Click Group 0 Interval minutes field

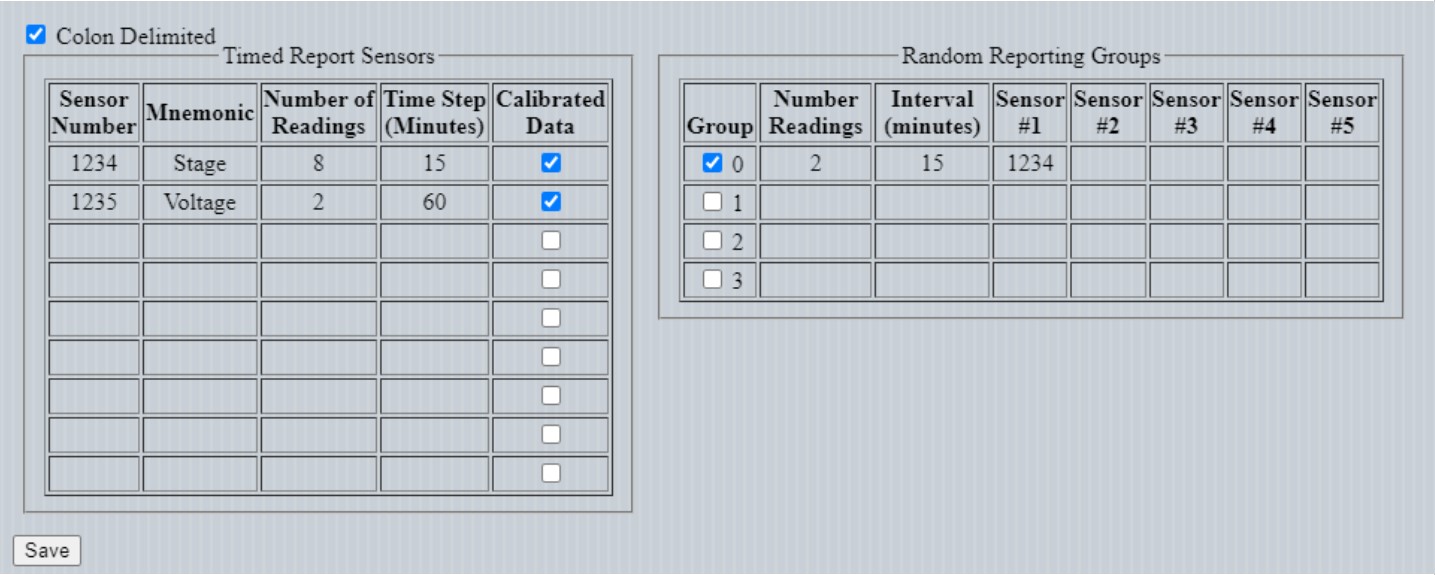tap(931, 163)
